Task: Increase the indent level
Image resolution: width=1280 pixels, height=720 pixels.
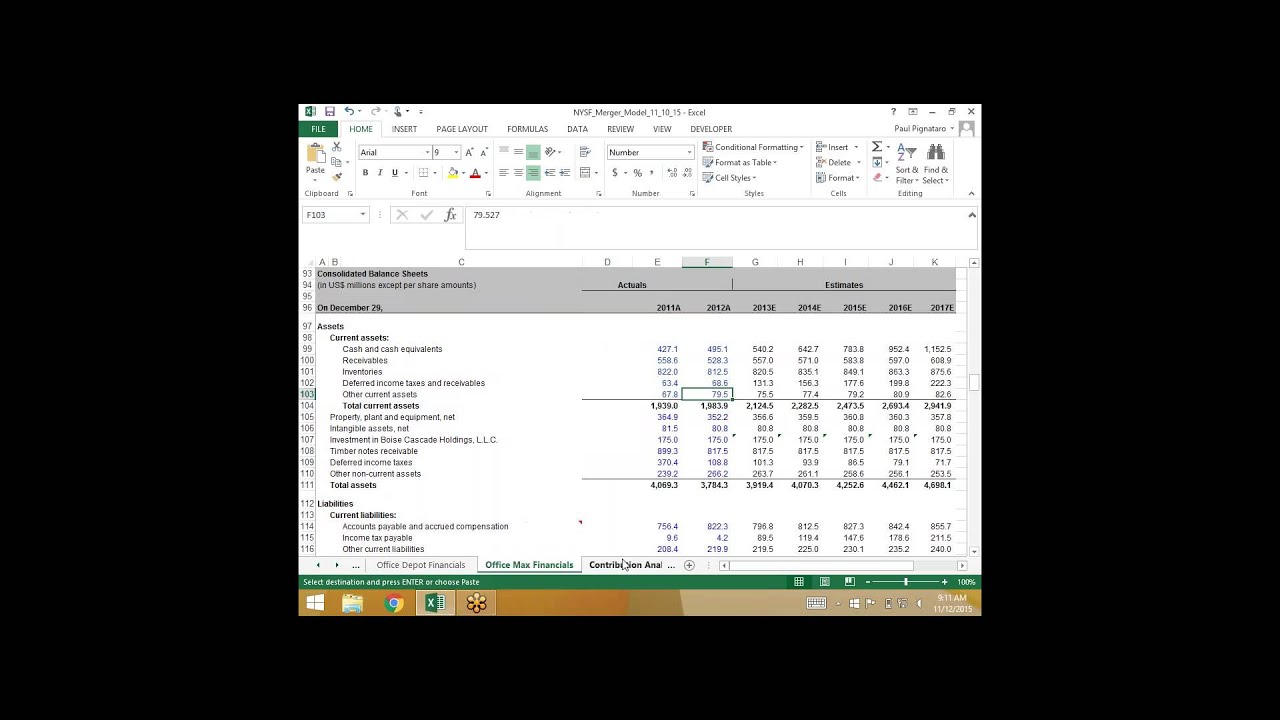Action: coord(564,173)
